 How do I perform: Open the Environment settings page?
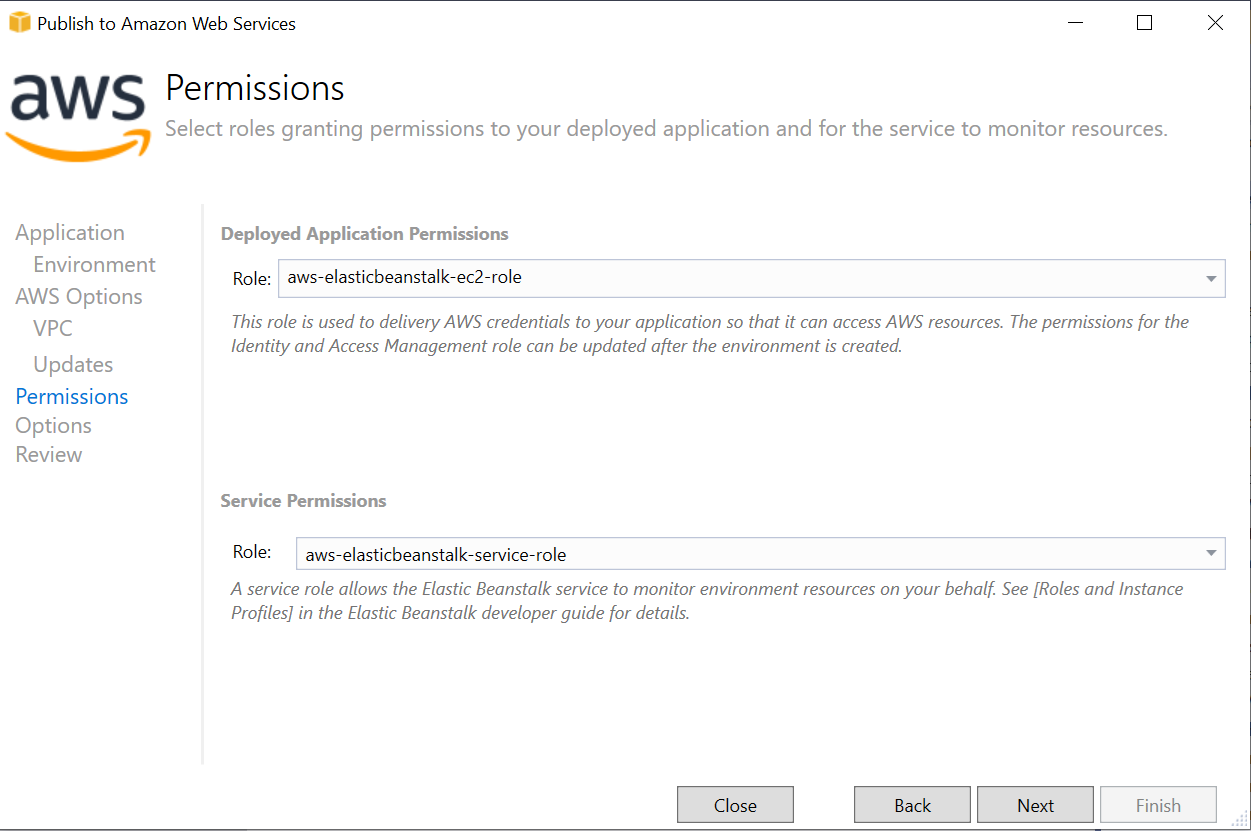point(94,264)
